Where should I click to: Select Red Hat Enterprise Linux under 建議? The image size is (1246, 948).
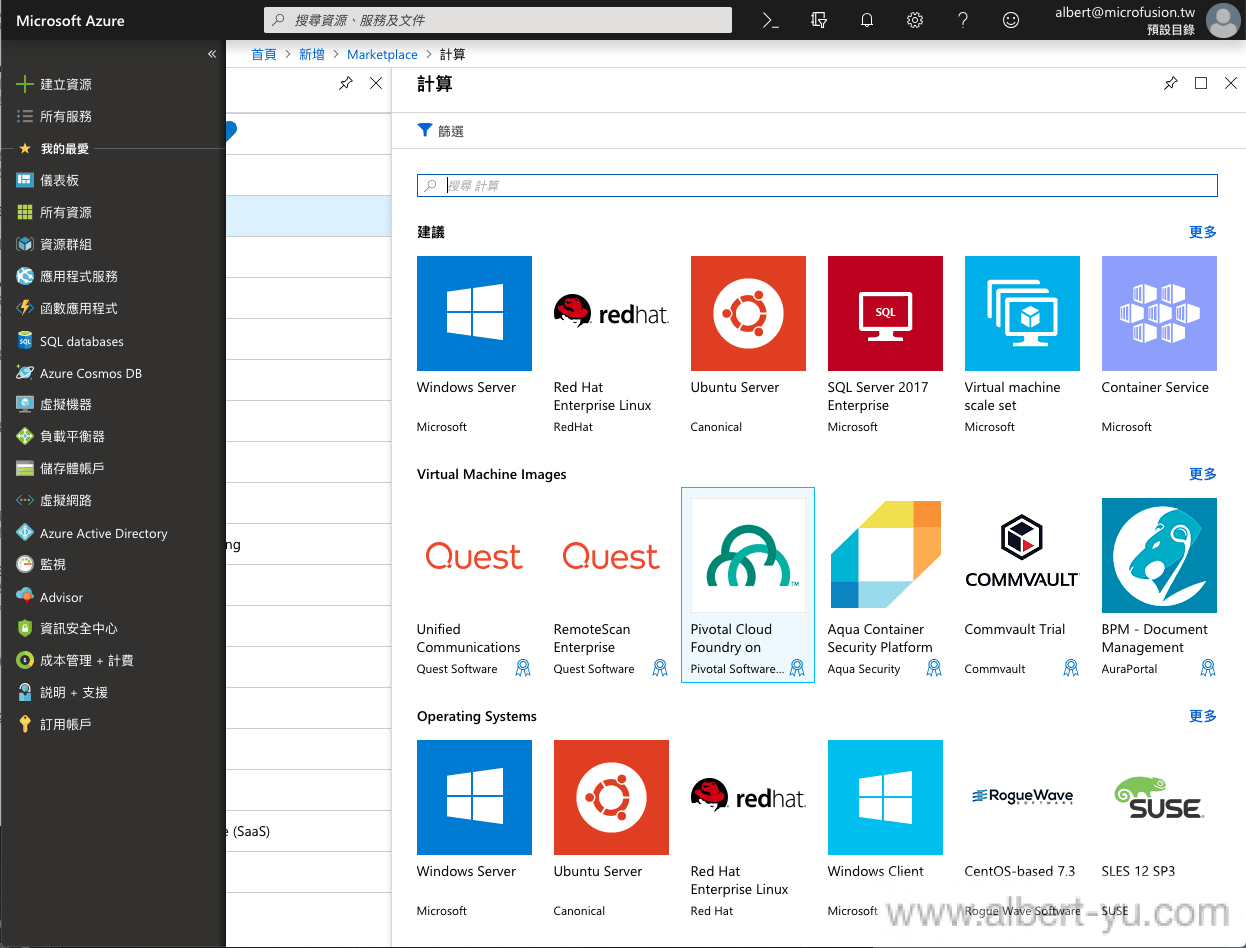(611, 346)
